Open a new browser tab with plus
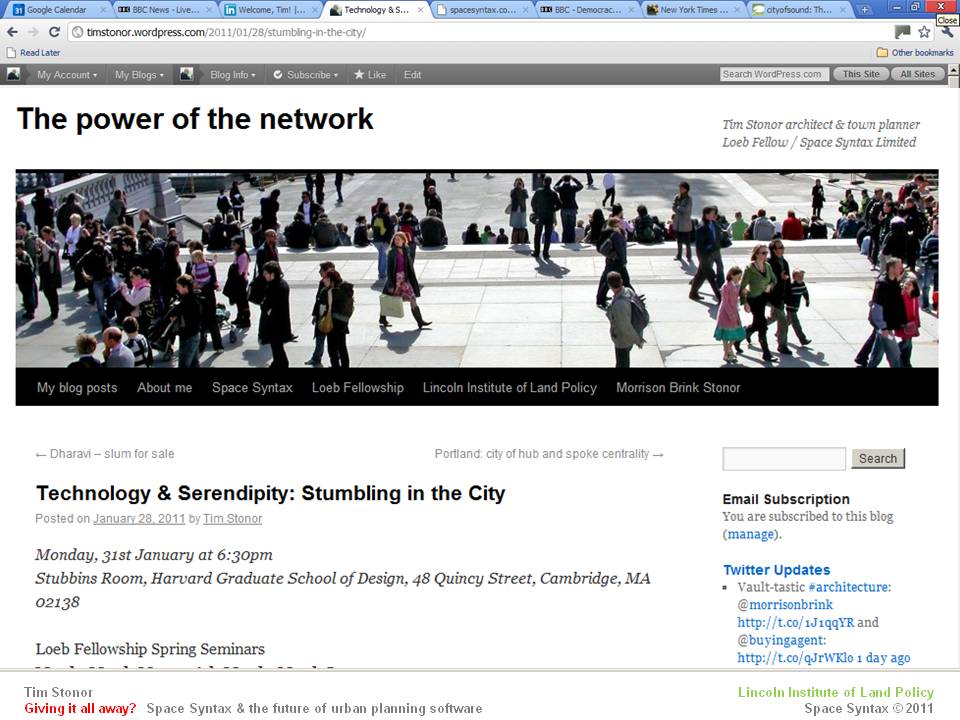The image size is (960, 720). pos(862,9)
